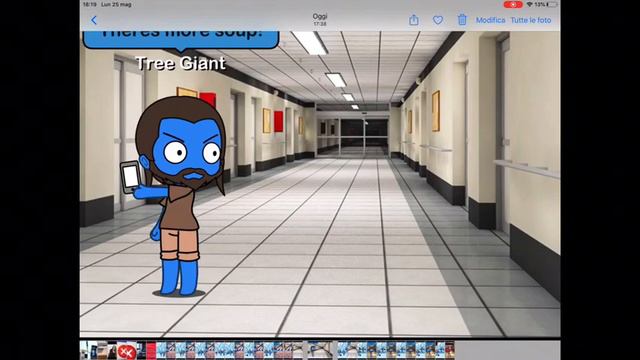Tap Modifica to edit the photo
This screenshot has height=360, width=640.
pos(490,20)
